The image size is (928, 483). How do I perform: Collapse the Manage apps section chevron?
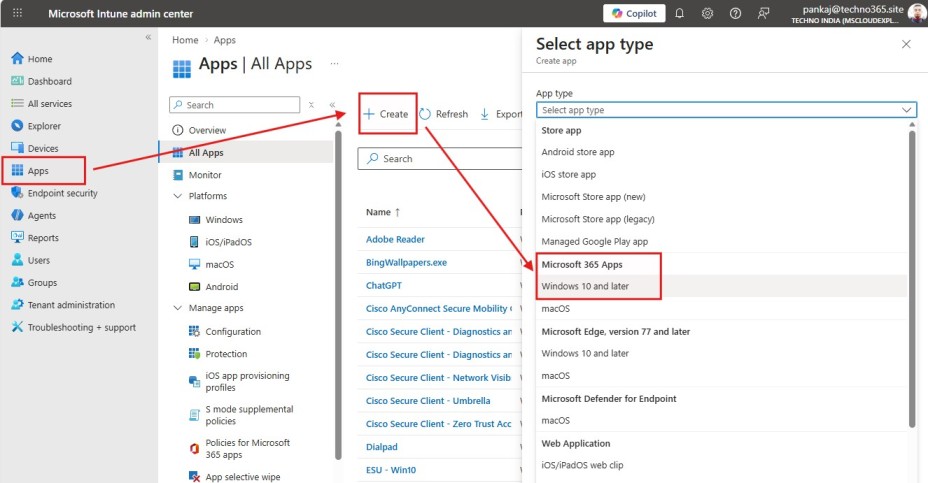(177, 308)
